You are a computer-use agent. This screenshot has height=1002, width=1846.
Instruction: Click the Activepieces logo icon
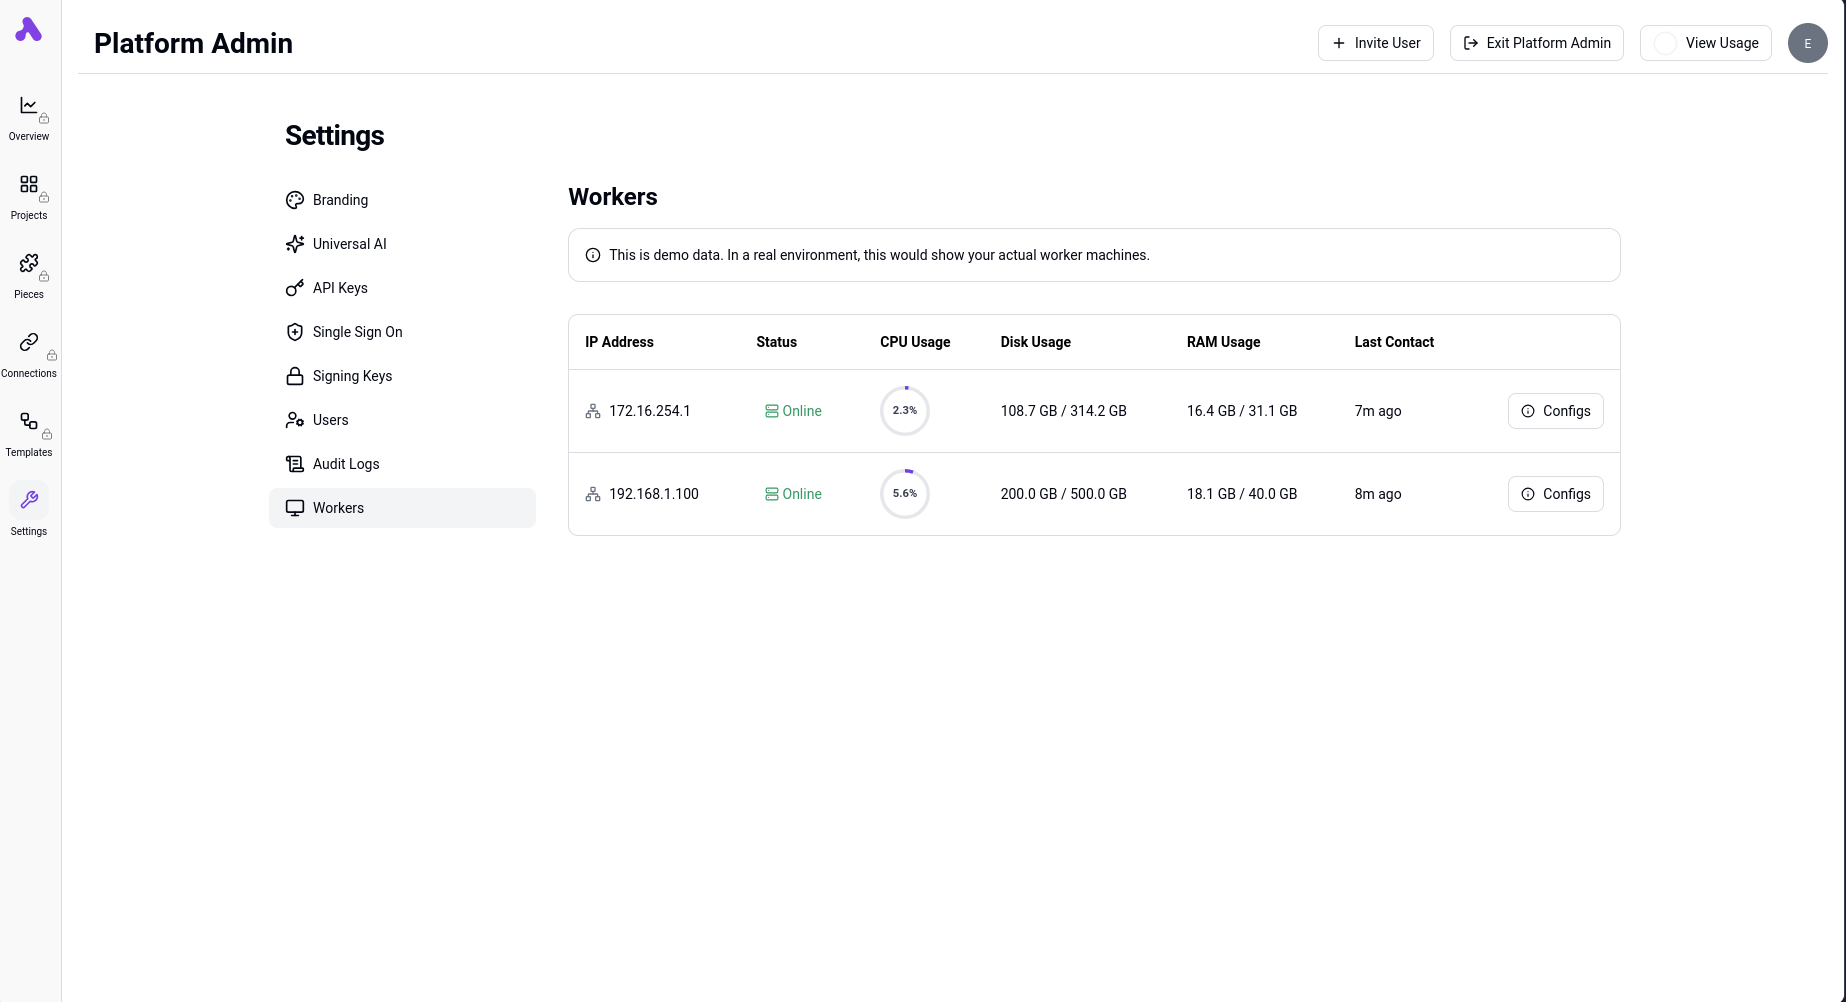point(29,30)
